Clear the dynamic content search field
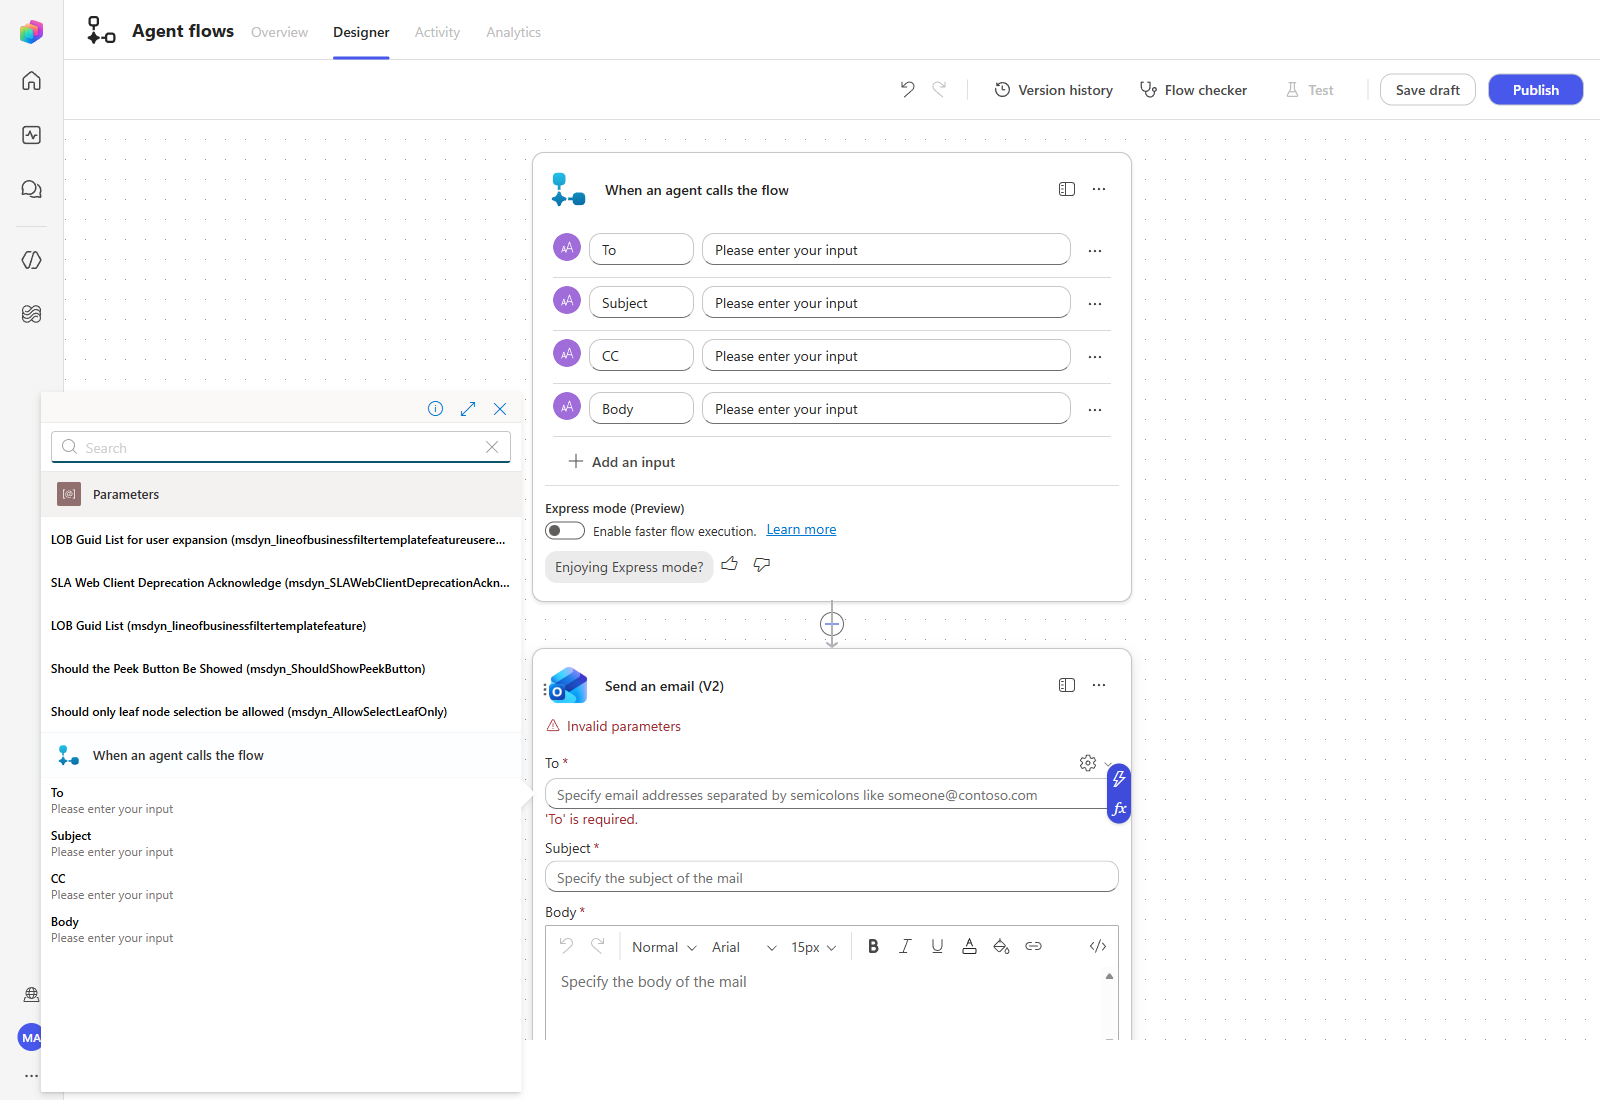Screen dimensions: 1600x1100 (492, 447)
